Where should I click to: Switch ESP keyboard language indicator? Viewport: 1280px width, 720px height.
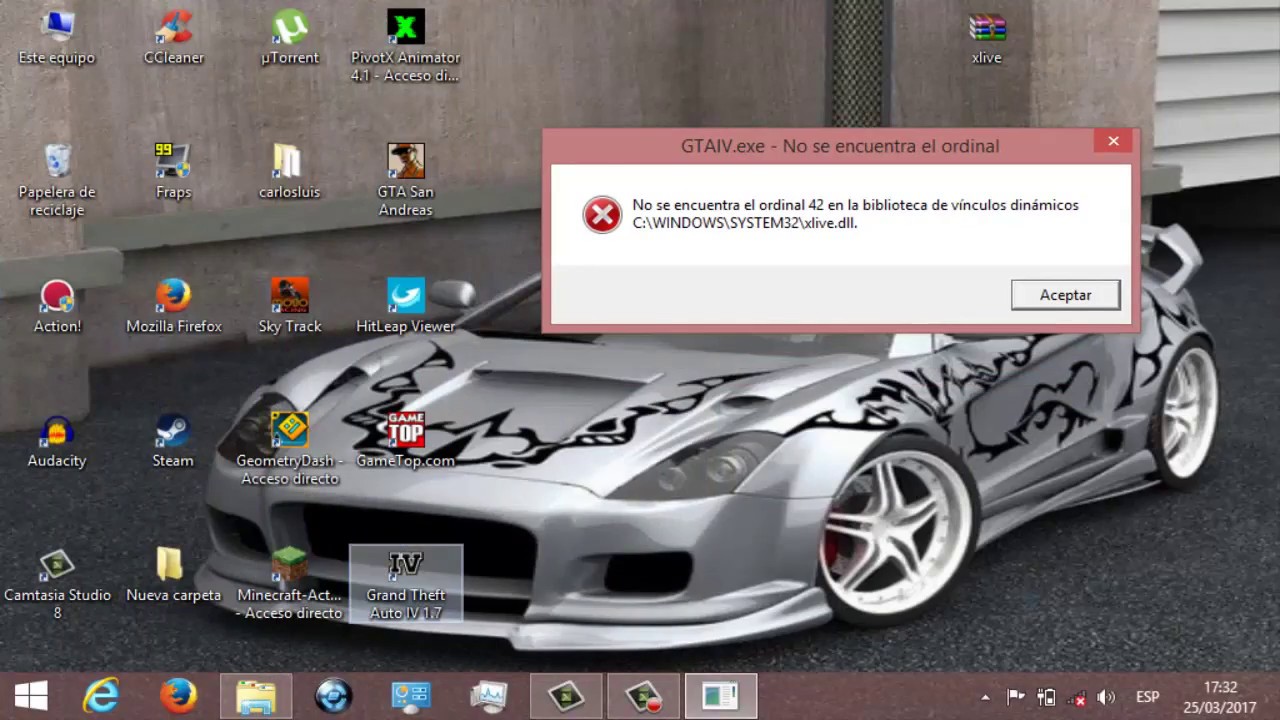pyautogui.click(x=1148, y=697)
